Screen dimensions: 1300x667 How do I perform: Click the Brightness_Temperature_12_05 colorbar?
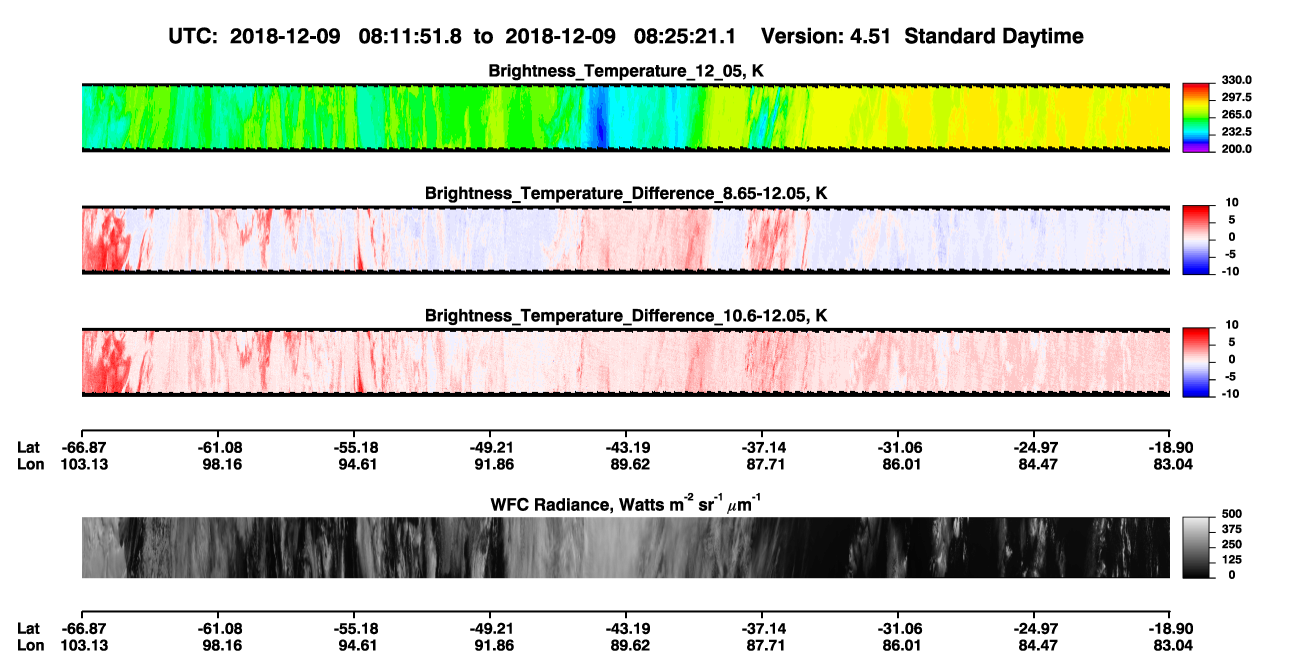(x=1197, y=117)
